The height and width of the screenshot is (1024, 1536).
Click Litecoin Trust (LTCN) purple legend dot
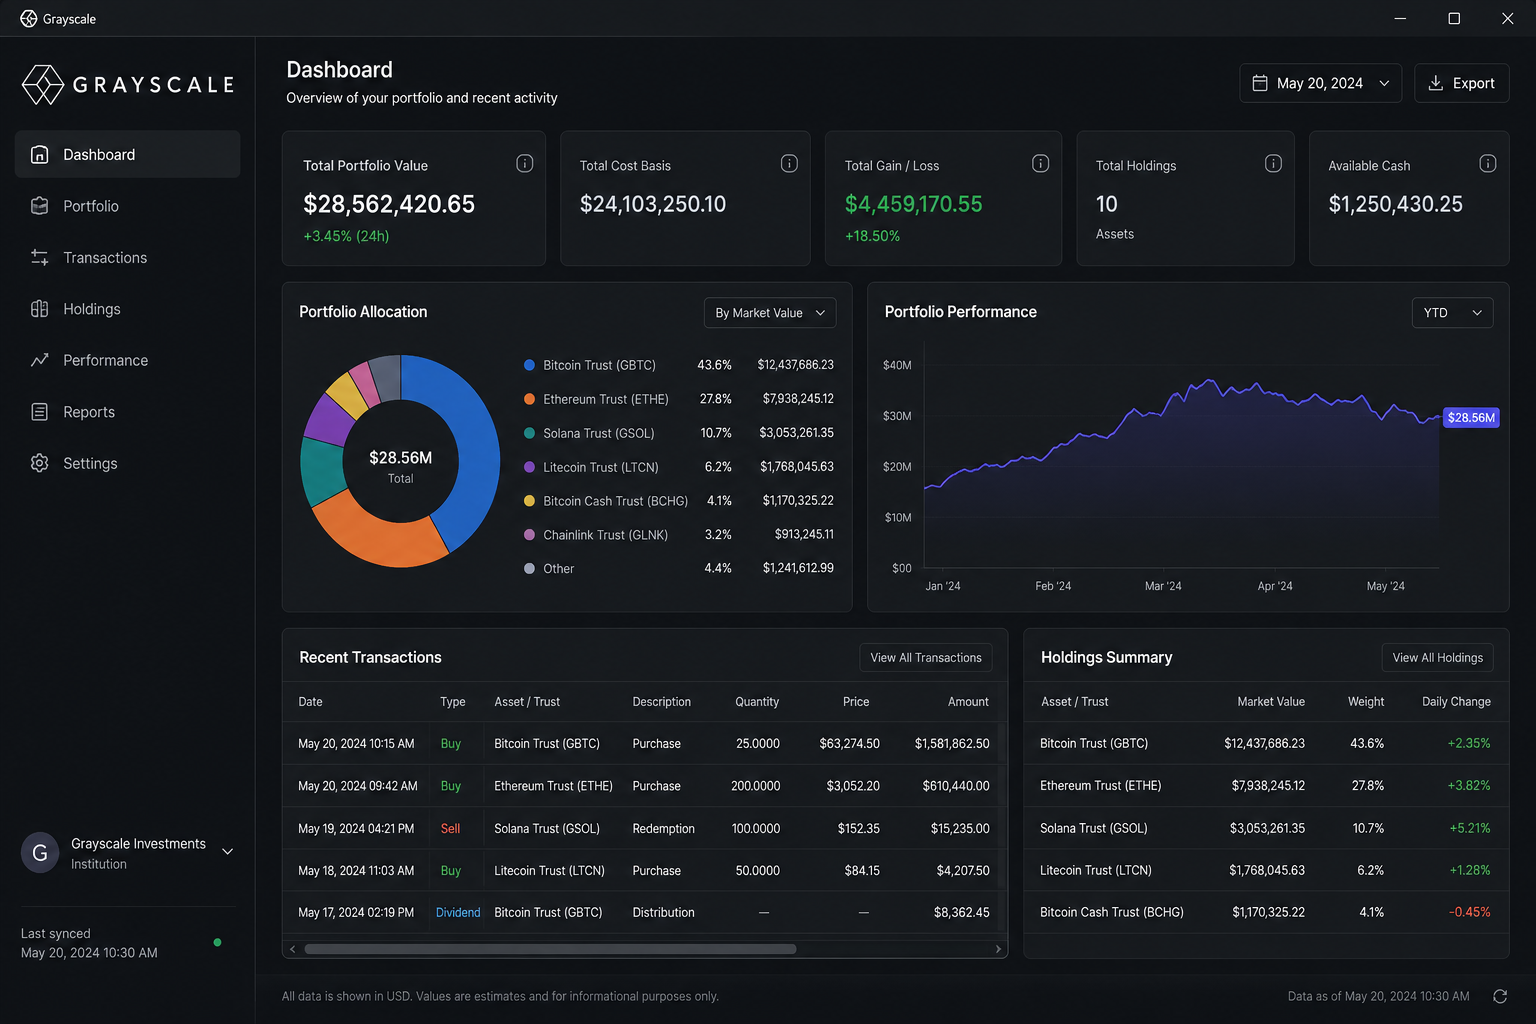tap(529, 467)
